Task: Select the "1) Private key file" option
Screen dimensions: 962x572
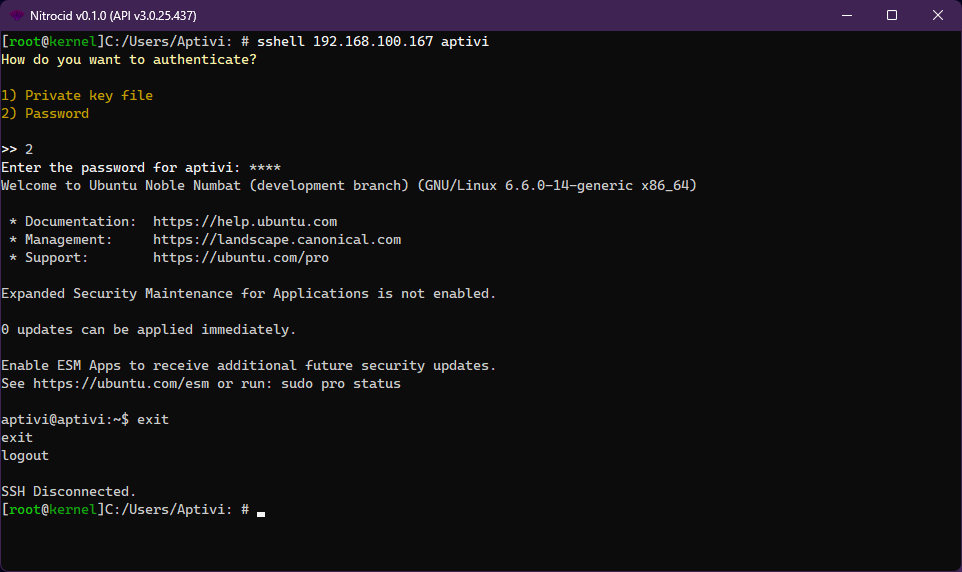Action: [77, 96]
